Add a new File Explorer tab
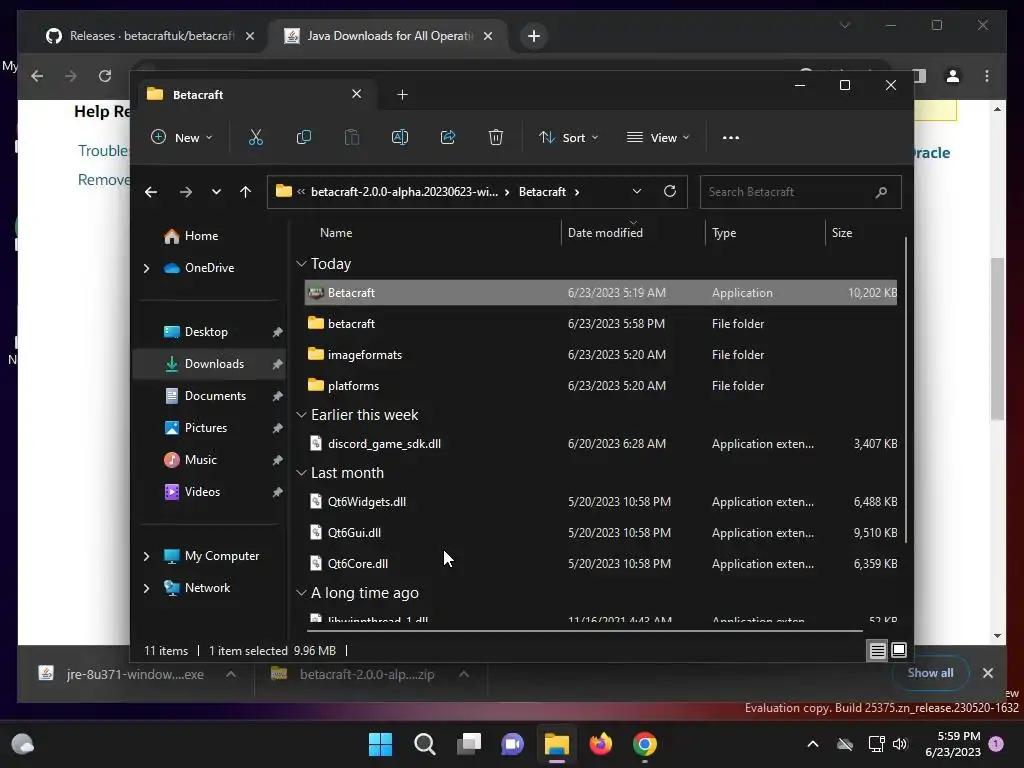Screen dimensions: 1024x768 (402, 95)
